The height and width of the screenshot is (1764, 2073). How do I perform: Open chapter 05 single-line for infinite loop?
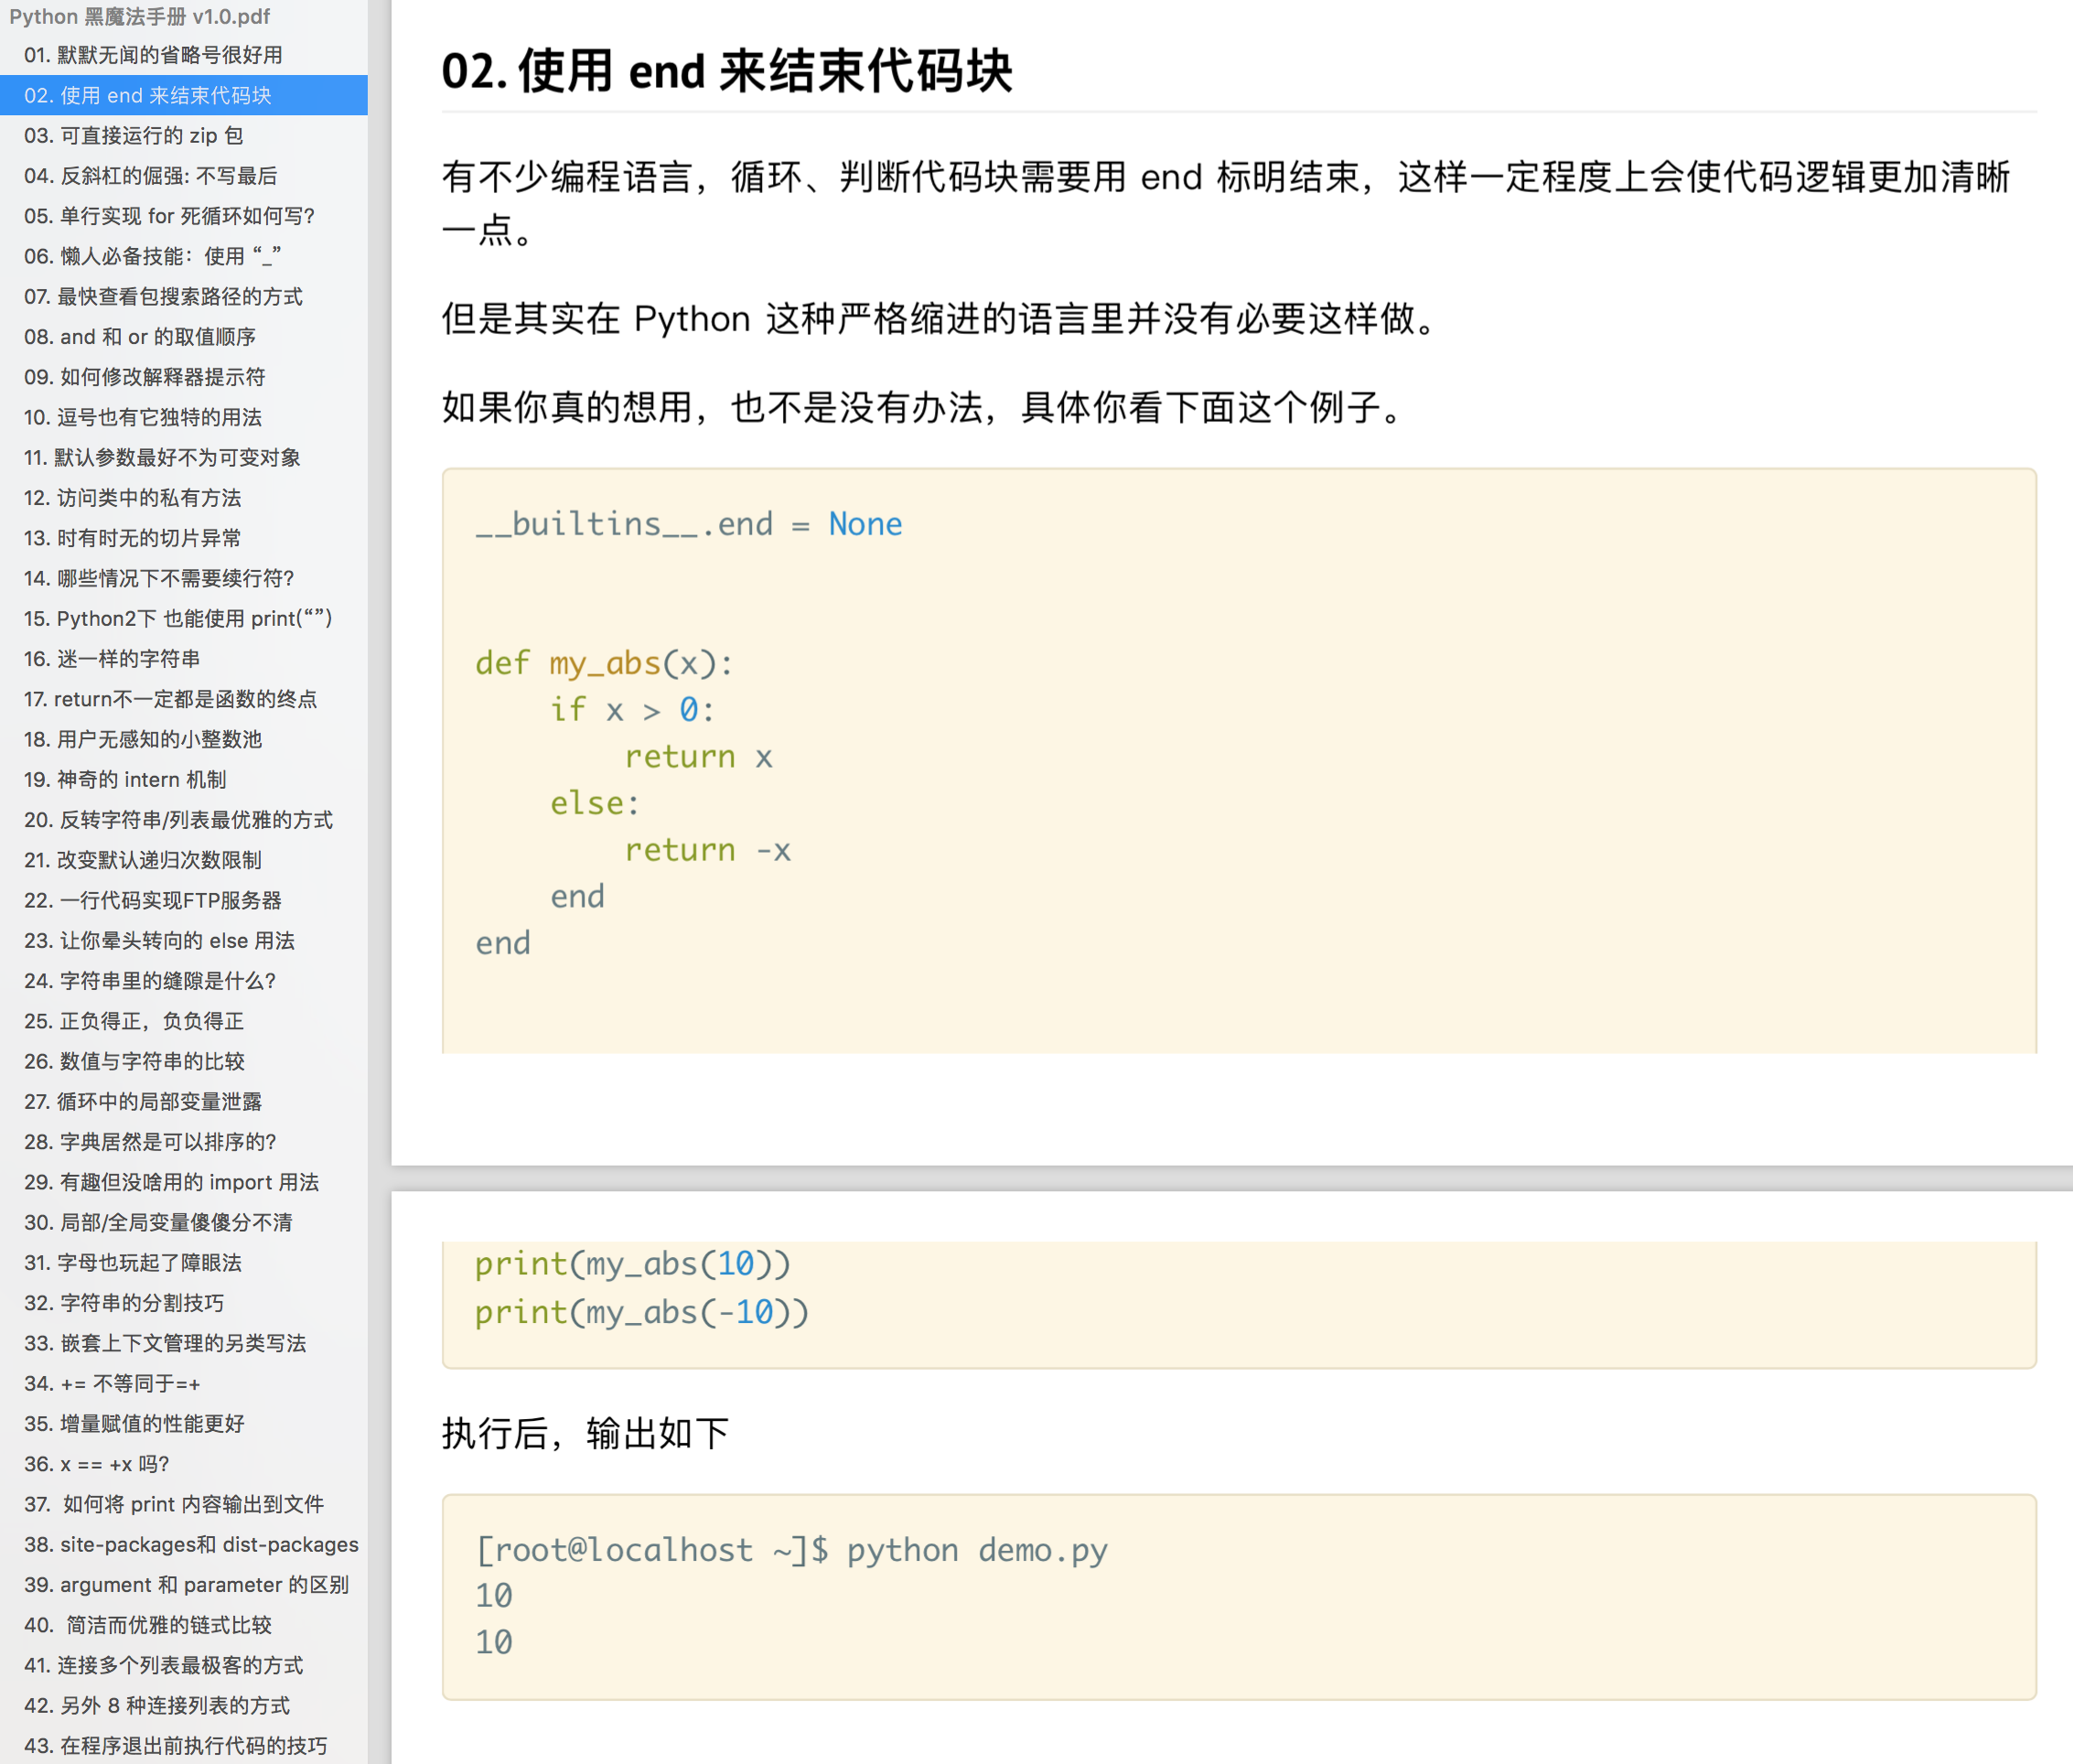(169, 216)
